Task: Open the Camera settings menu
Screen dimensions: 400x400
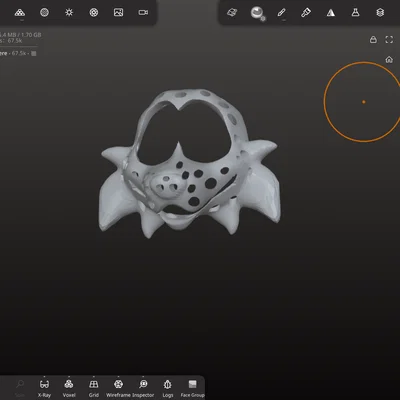Action: coord(143,13)
